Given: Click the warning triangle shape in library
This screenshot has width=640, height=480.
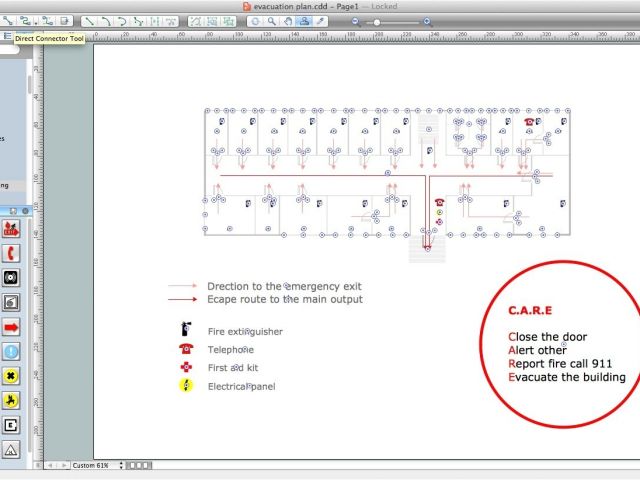Looking at the screenshot, I should click(x=11, y=449).
